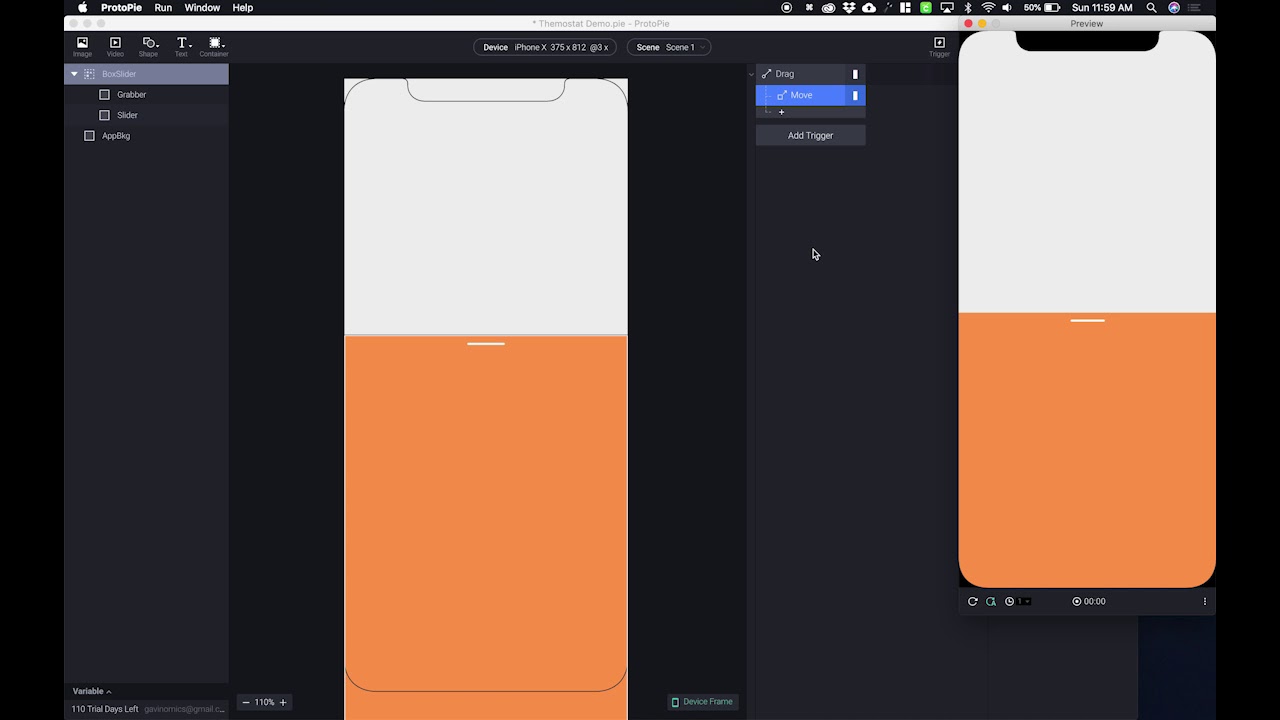Zoom out the canvas with minus
The image size is (1280, 720).
(x=246, y=702)
